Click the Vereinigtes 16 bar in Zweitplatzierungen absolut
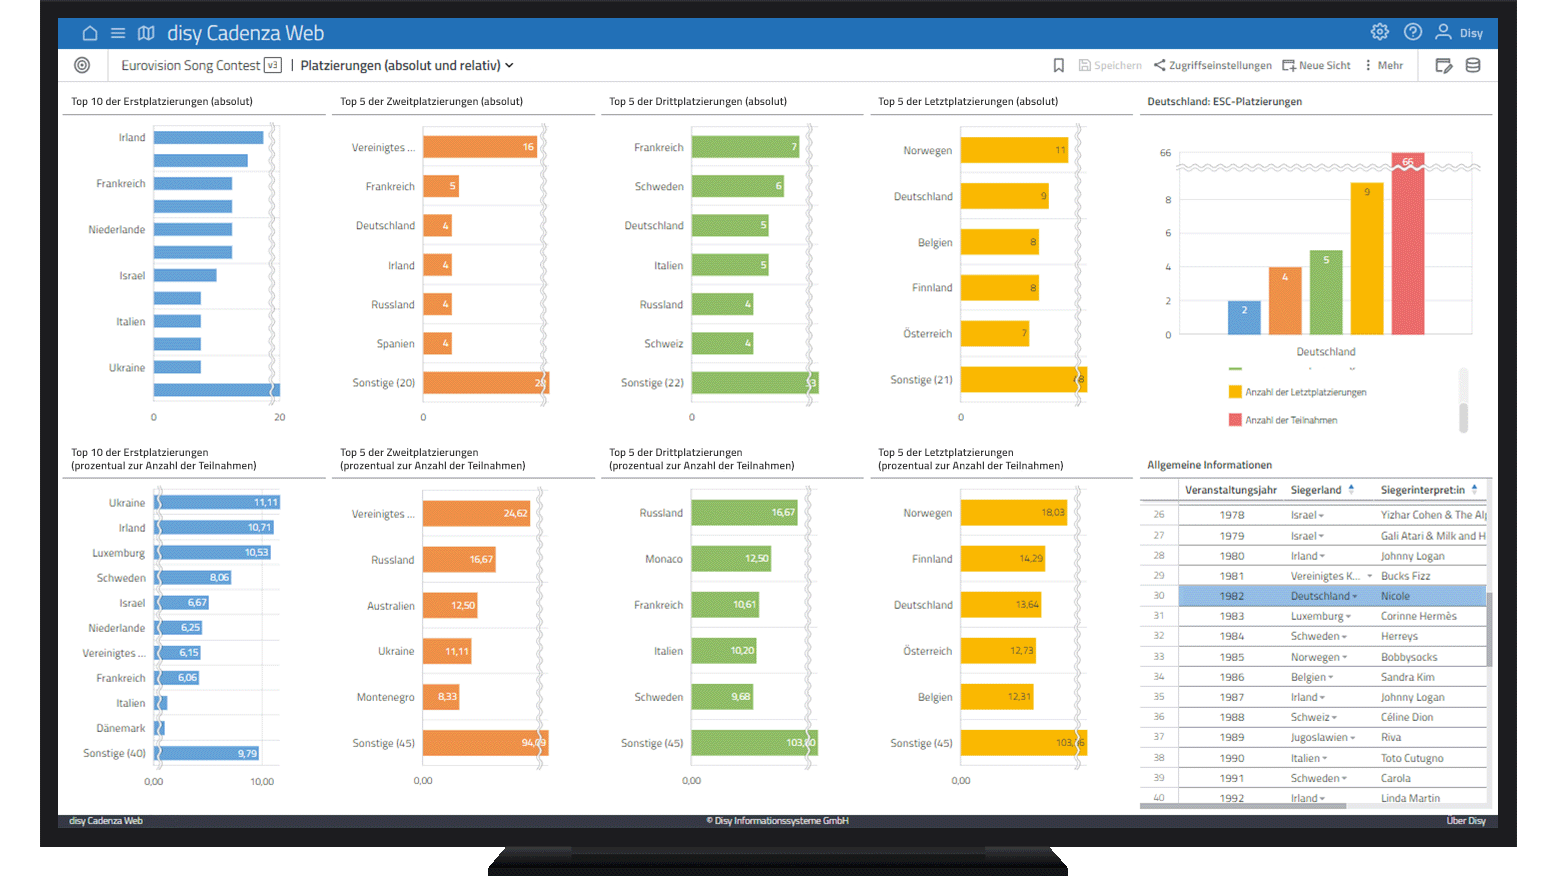This screenshot has width=1557, height=876. (x=480, y=147)
